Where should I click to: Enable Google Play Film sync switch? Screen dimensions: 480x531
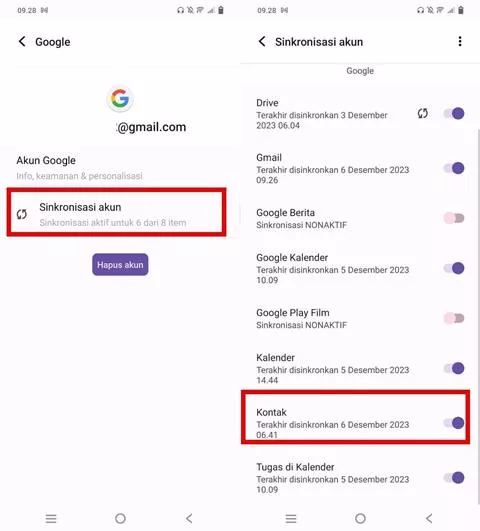[454, 318]
